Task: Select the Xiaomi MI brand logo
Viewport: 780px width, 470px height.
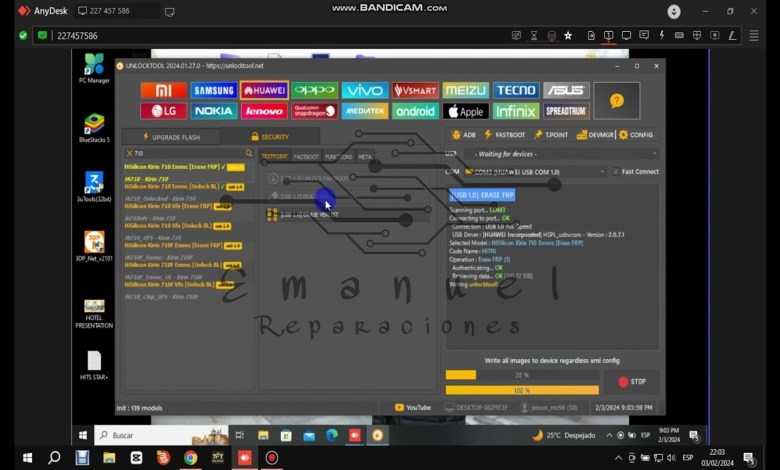Action: click(164, 90)
